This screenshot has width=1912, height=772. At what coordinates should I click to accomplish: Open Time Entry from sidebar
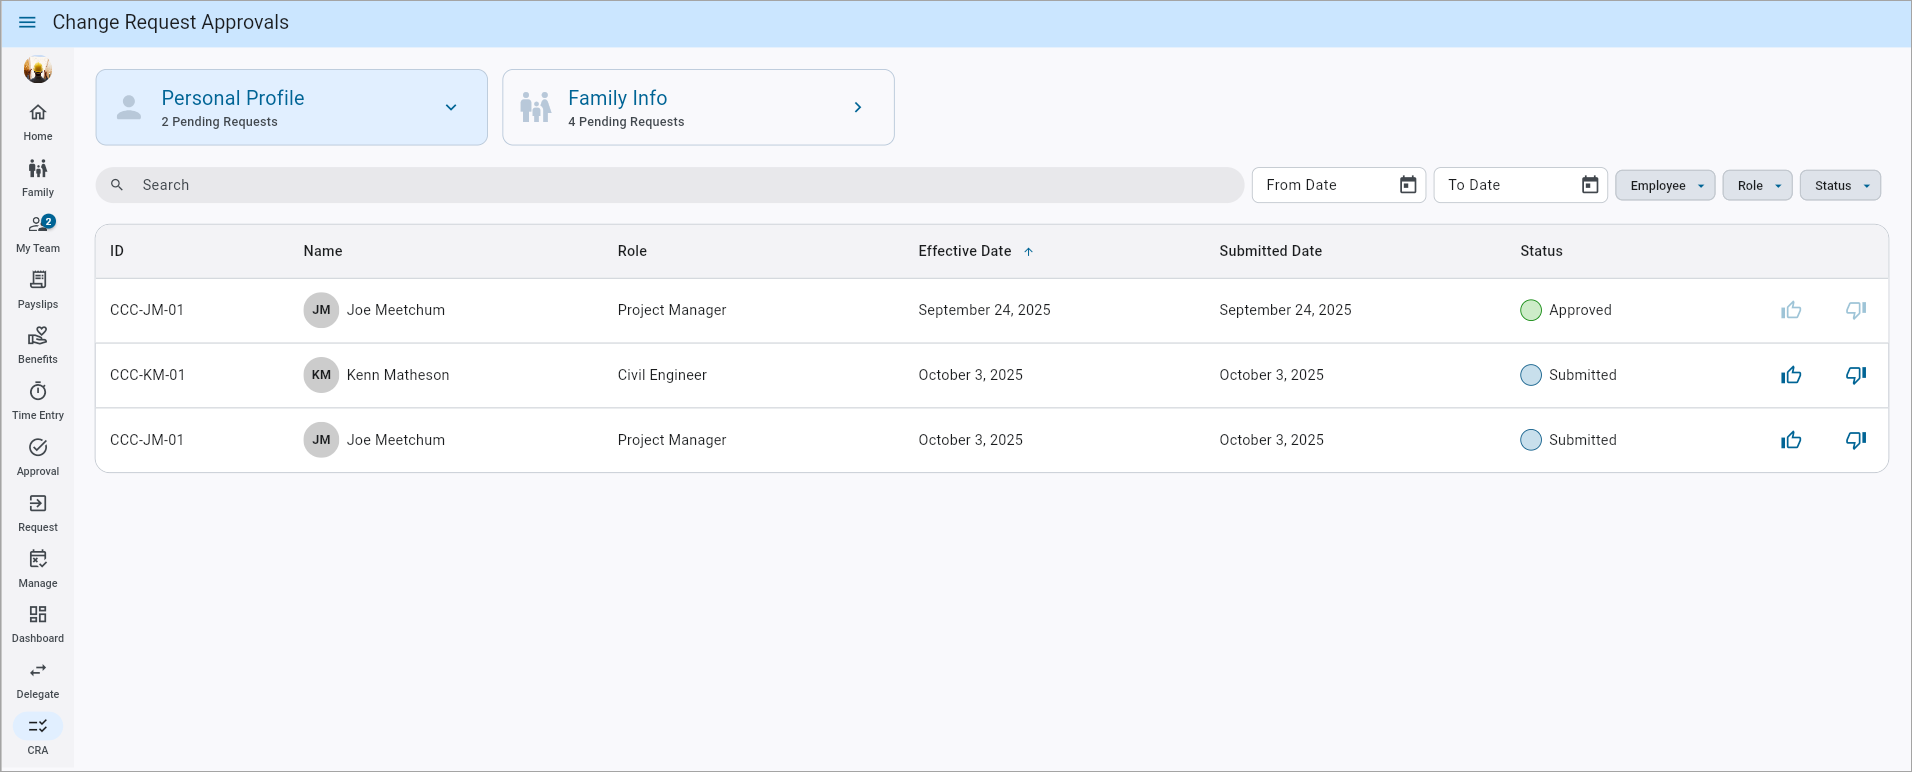pos(38,400)
